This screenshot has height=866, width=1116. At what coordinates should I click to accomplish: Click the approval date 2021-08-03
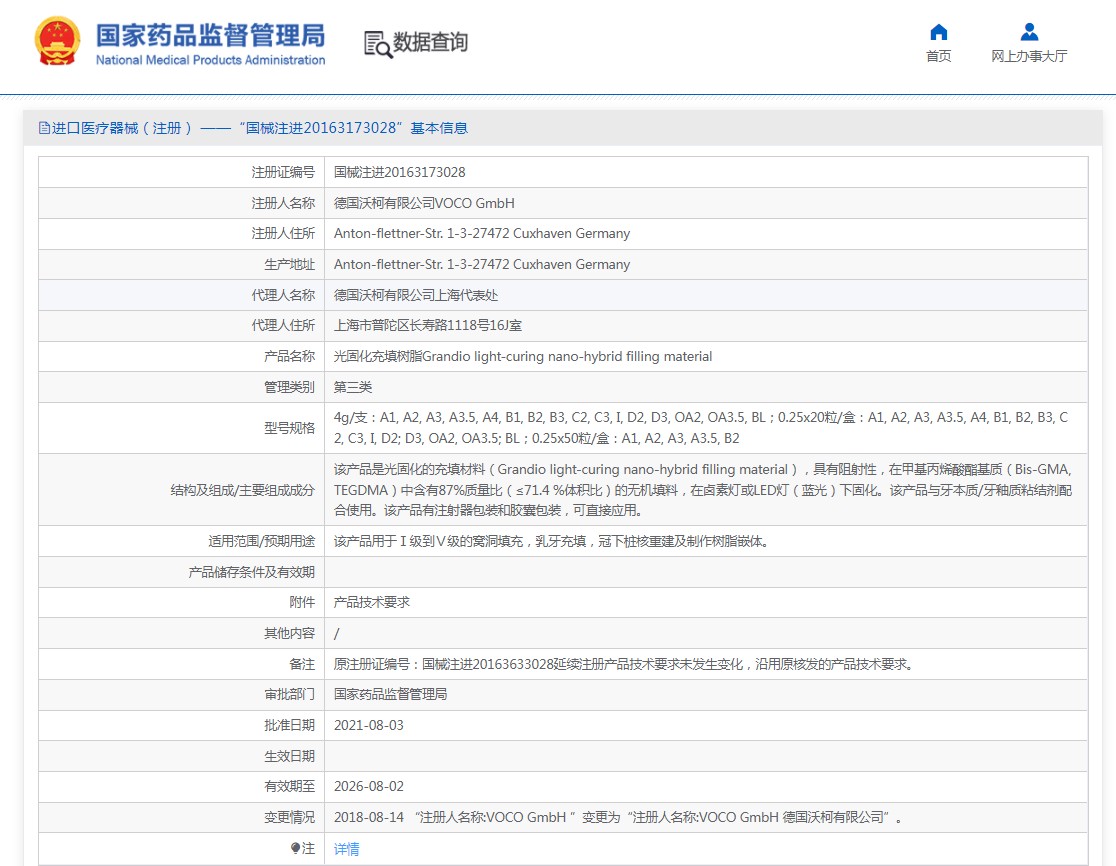[368, 725]
